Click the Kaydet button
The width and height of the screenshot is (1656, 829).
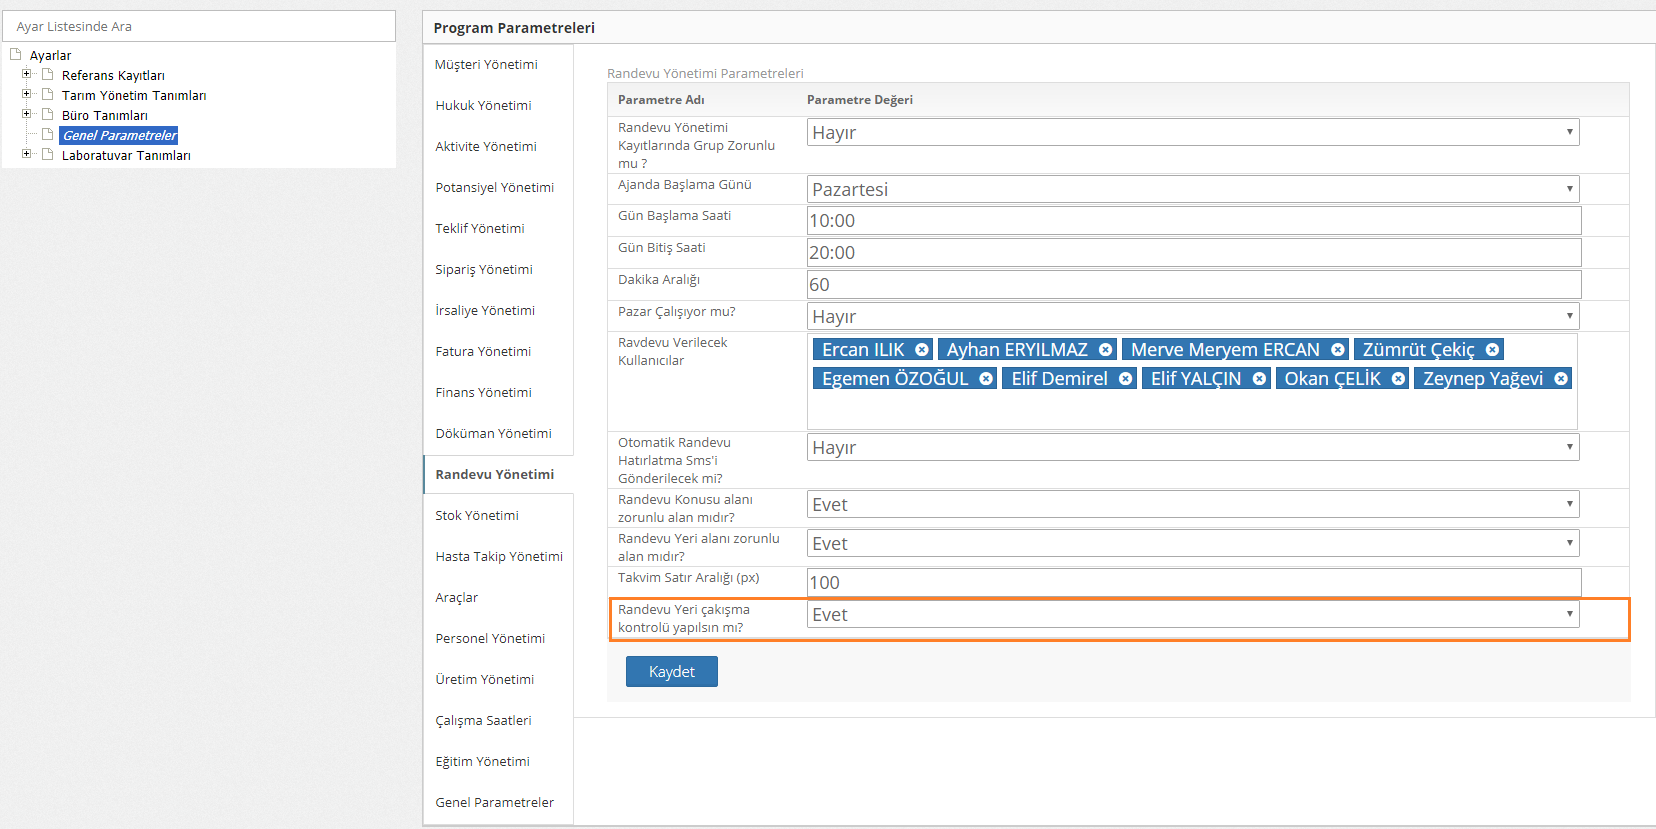point(671,672)
